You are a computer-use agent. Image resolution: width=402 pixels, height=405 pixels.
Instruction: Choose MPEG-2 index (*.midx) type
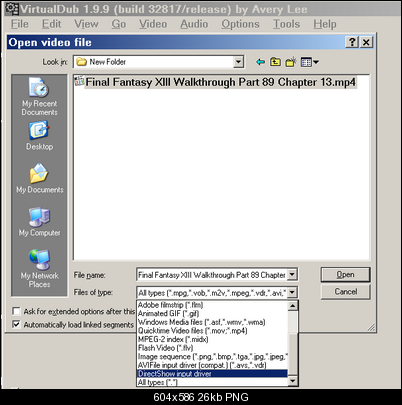click(212, 340)
